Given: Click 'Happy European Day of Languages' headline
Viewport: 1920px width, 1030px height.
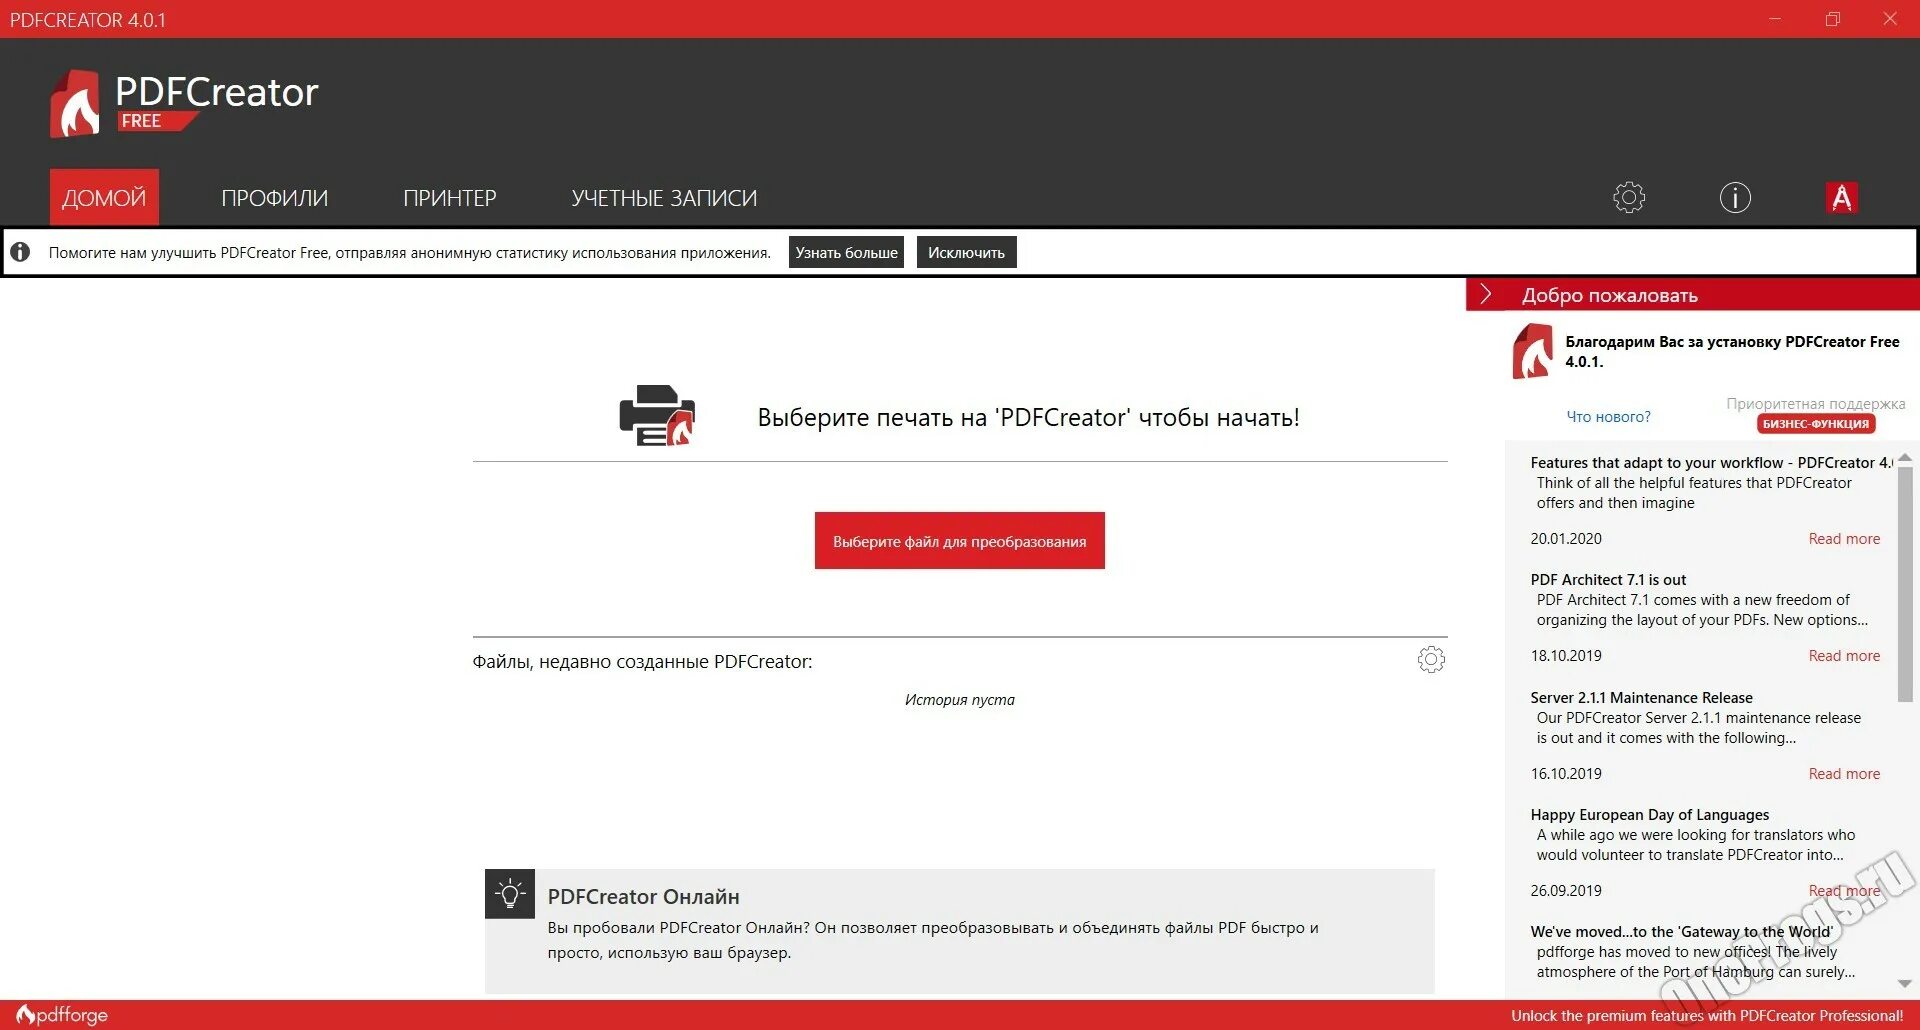Looking at the screenshot, I should [x=1649, y=815].
